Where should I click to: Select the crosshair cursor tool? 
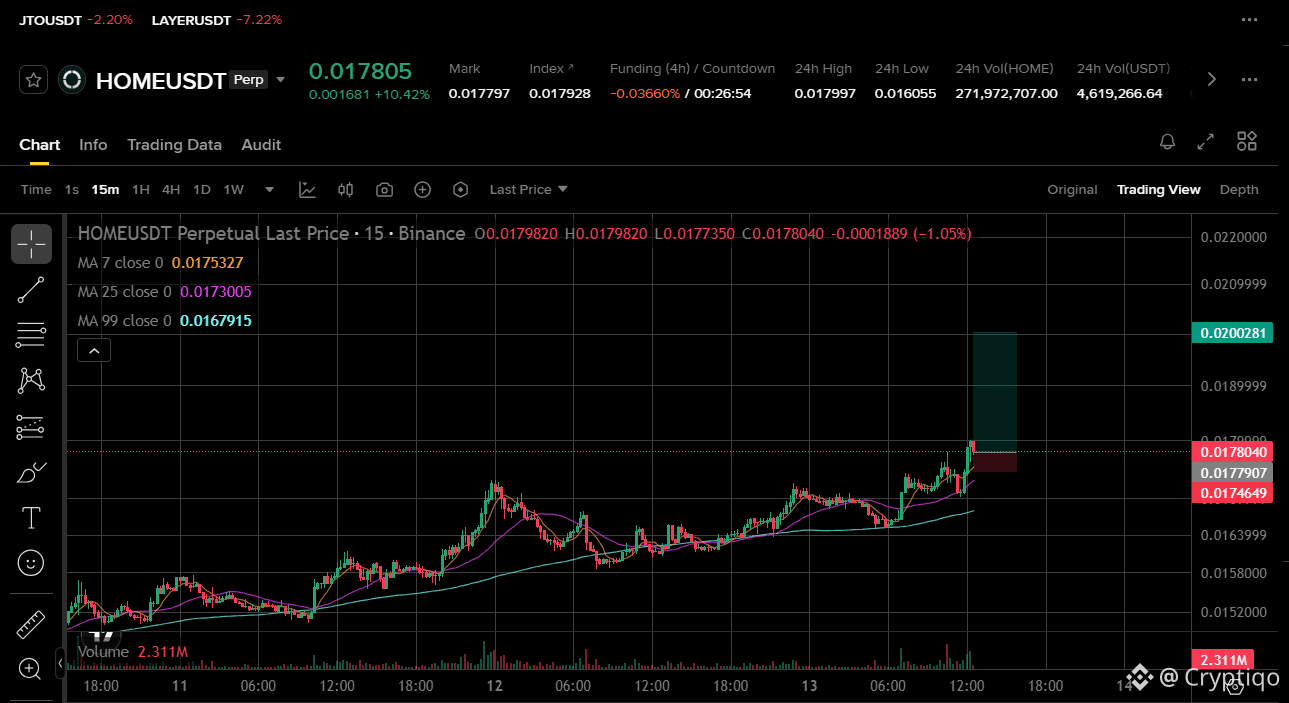point(32,244)
